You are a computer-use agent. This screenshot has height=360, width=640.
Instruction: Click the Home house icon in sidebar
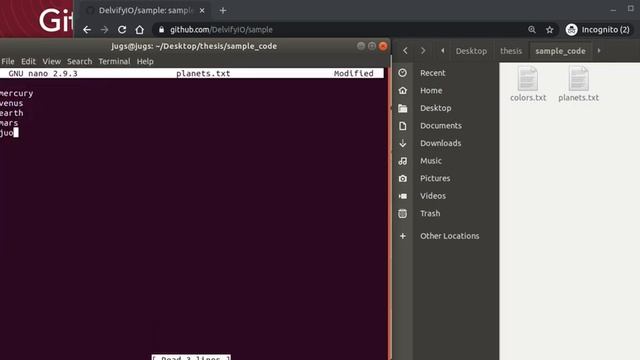(402, 91)
